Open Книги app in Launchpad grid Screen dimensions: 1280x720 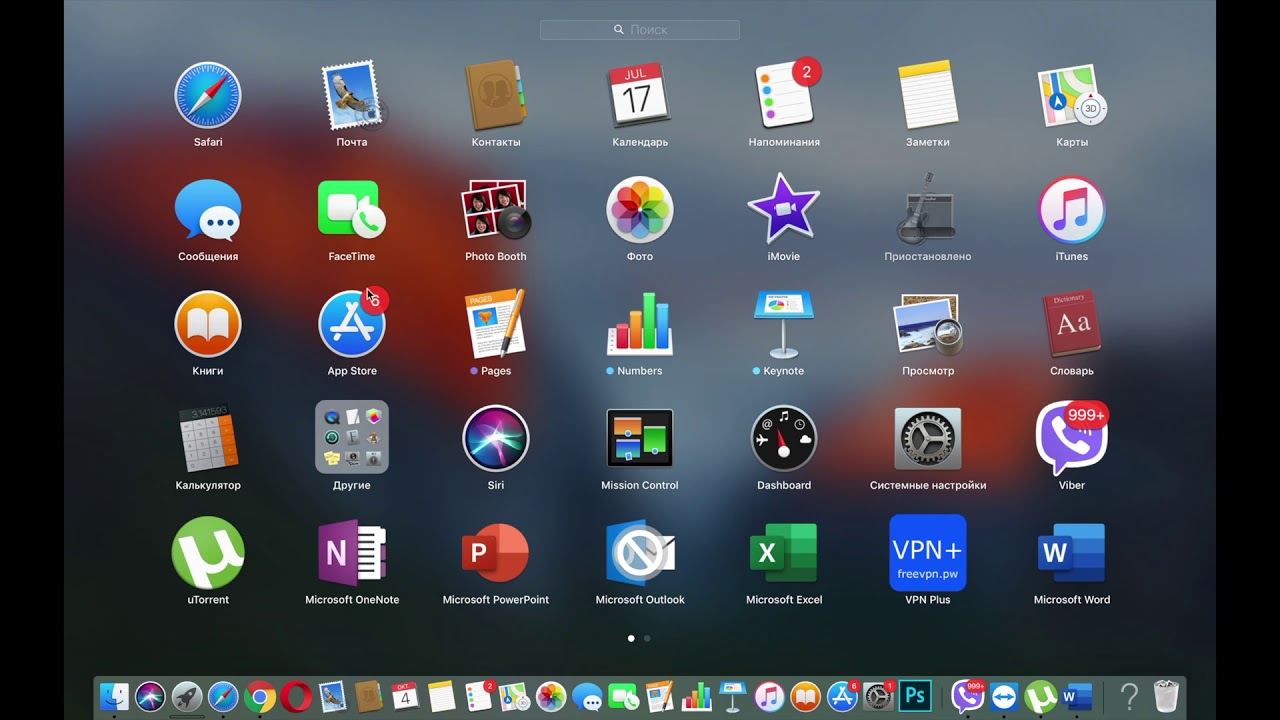pos(208,324)
